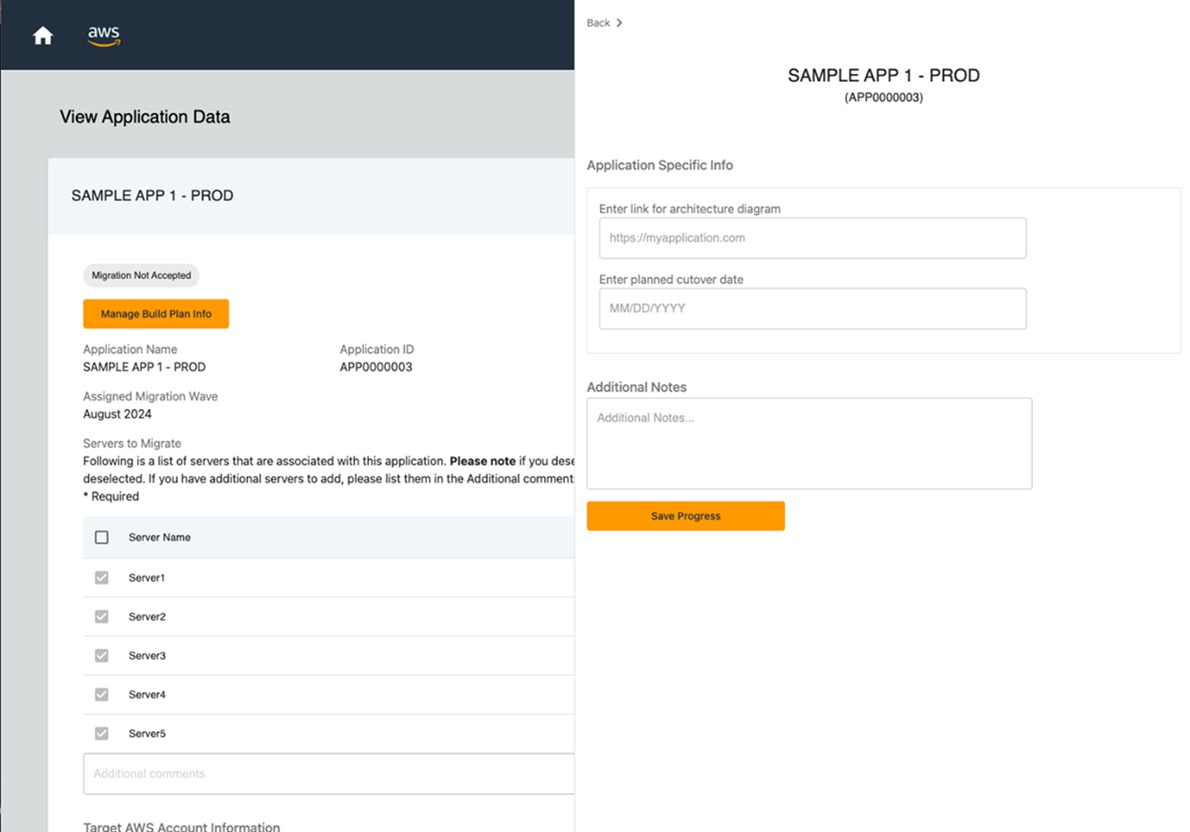Toggle the Server4 checkbox
The width and height of the screenshot is (1190, 832).
click(x=101, y=694)
